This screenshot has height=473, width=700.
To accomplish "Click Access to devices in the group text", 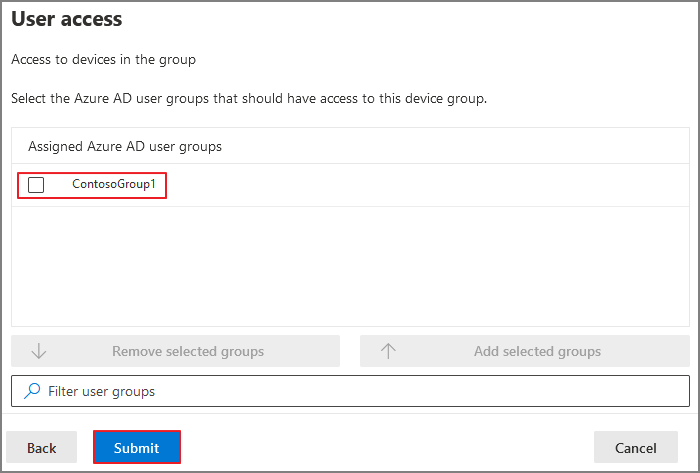I will pos(104,60).
